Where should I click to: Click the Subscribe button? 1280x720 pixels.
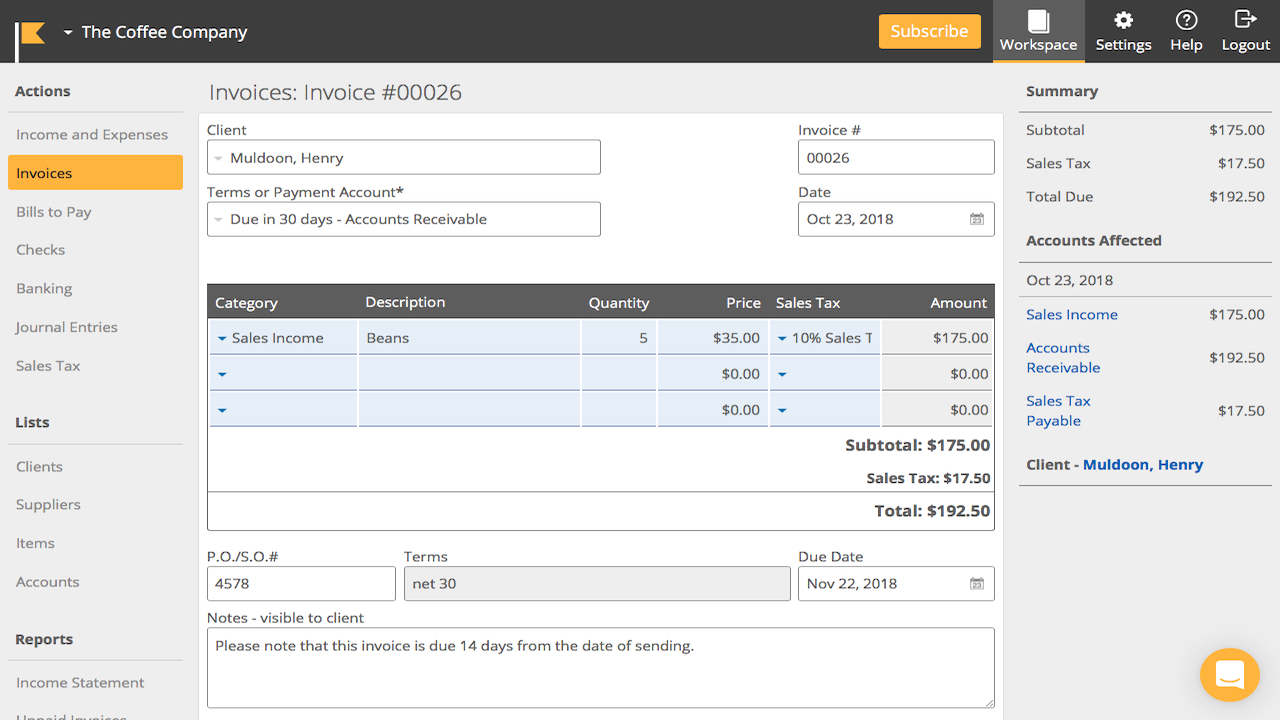pos(929,31)
